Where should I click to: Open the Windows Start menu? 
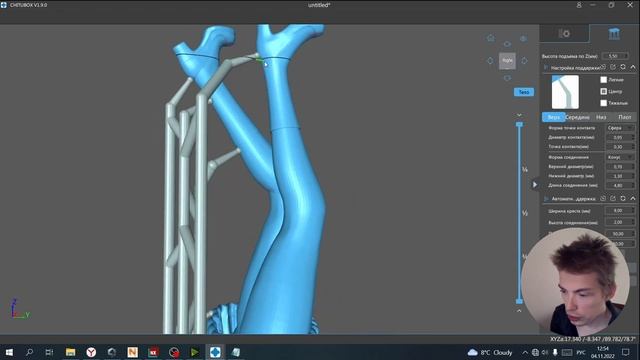click(x=9, y=352)
